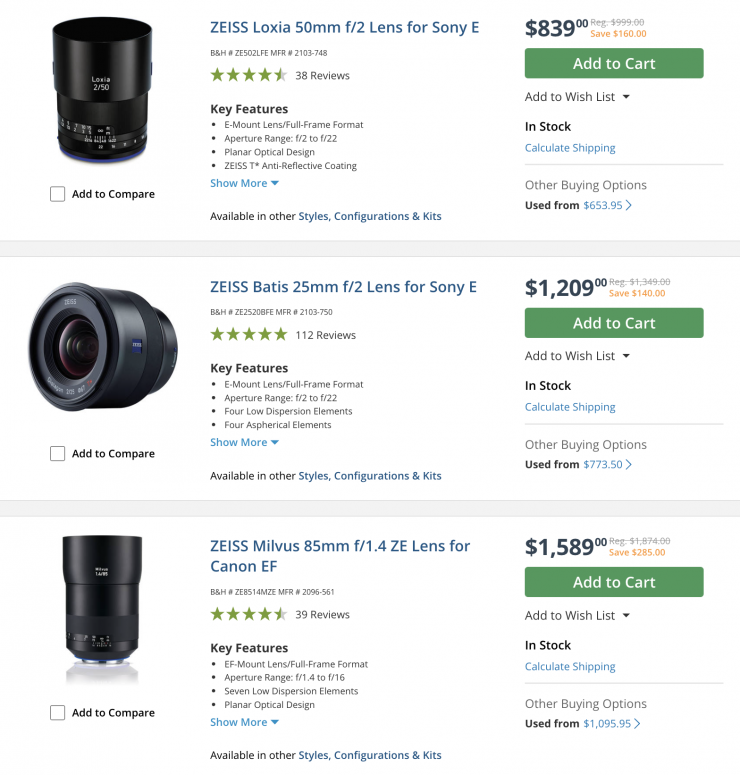The image size is (740, 775).
Task: Check Add to Compare for Loxia 50mm
Action: click(x=58, y=194)
